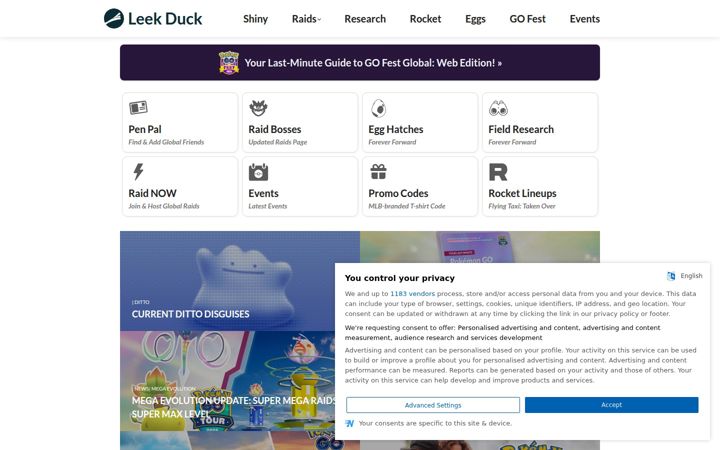Click the 'Join & Host Global Raids' subtitle
Screen dimensions: 720x450
click(164, 206)
